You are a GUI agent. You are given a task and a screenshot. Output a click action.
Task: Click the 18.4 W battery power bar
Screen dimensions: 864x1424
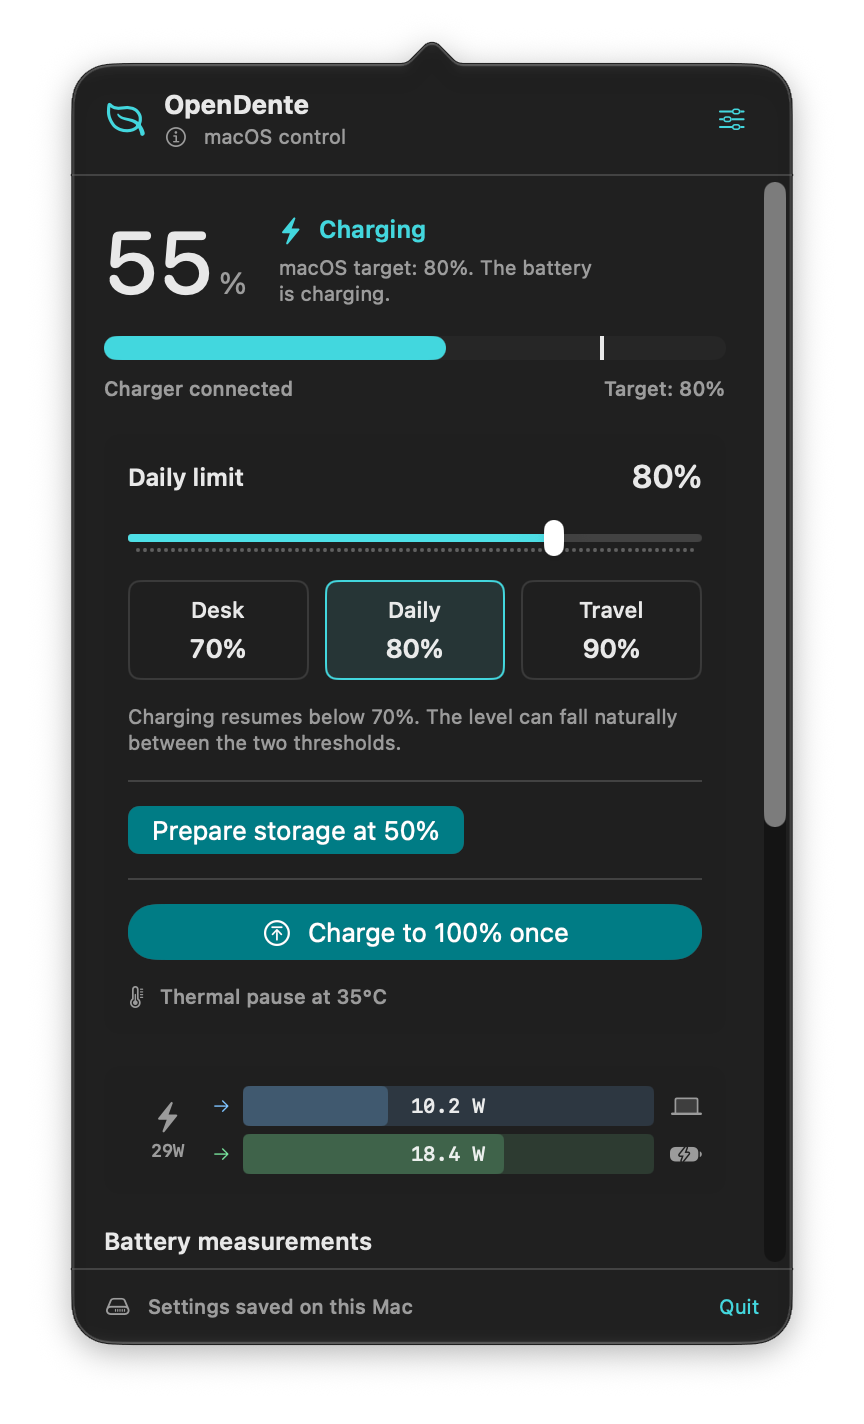coord(448,1154)
